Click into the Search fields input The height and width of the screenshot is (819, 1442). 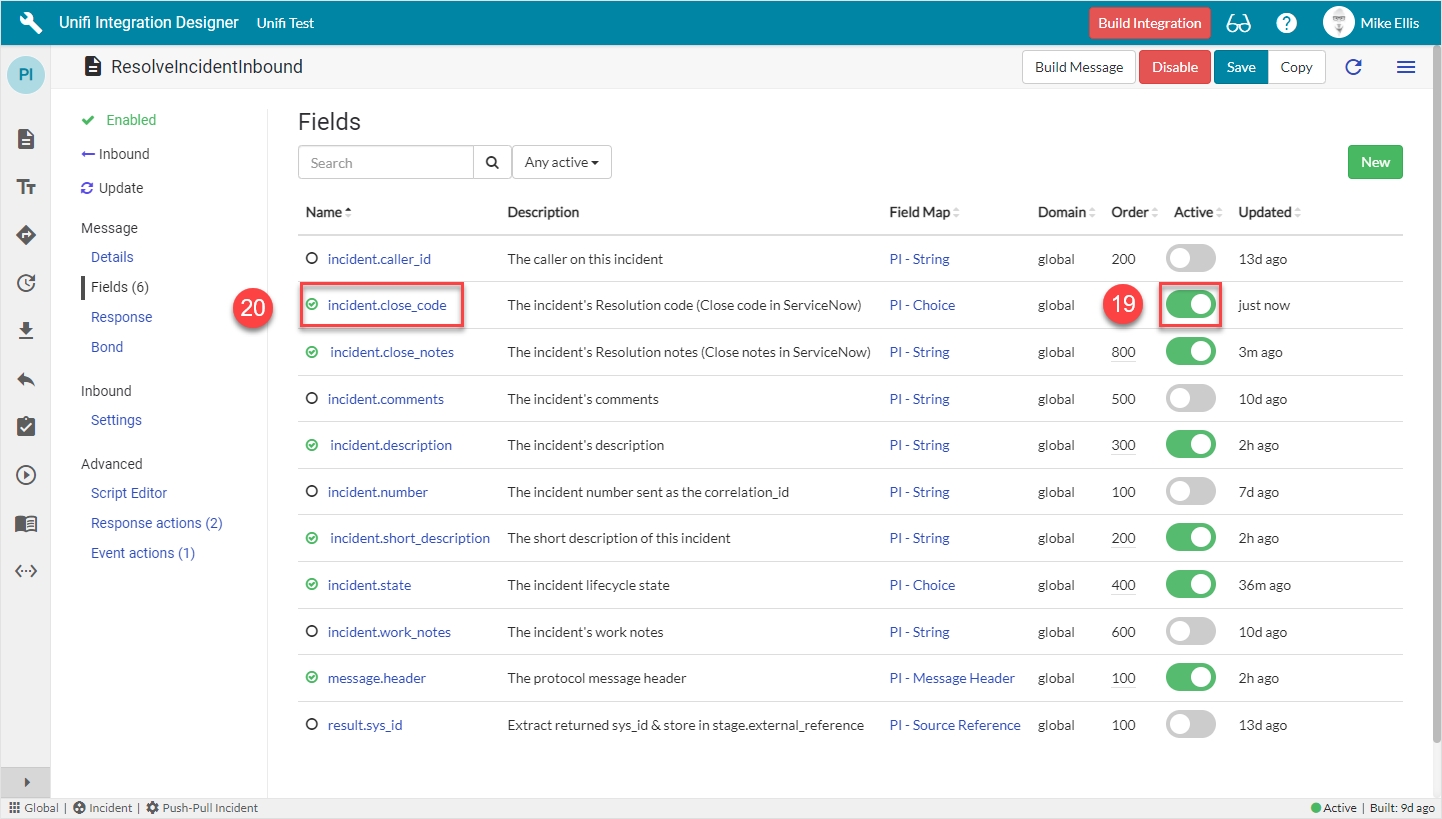point(385,162)
